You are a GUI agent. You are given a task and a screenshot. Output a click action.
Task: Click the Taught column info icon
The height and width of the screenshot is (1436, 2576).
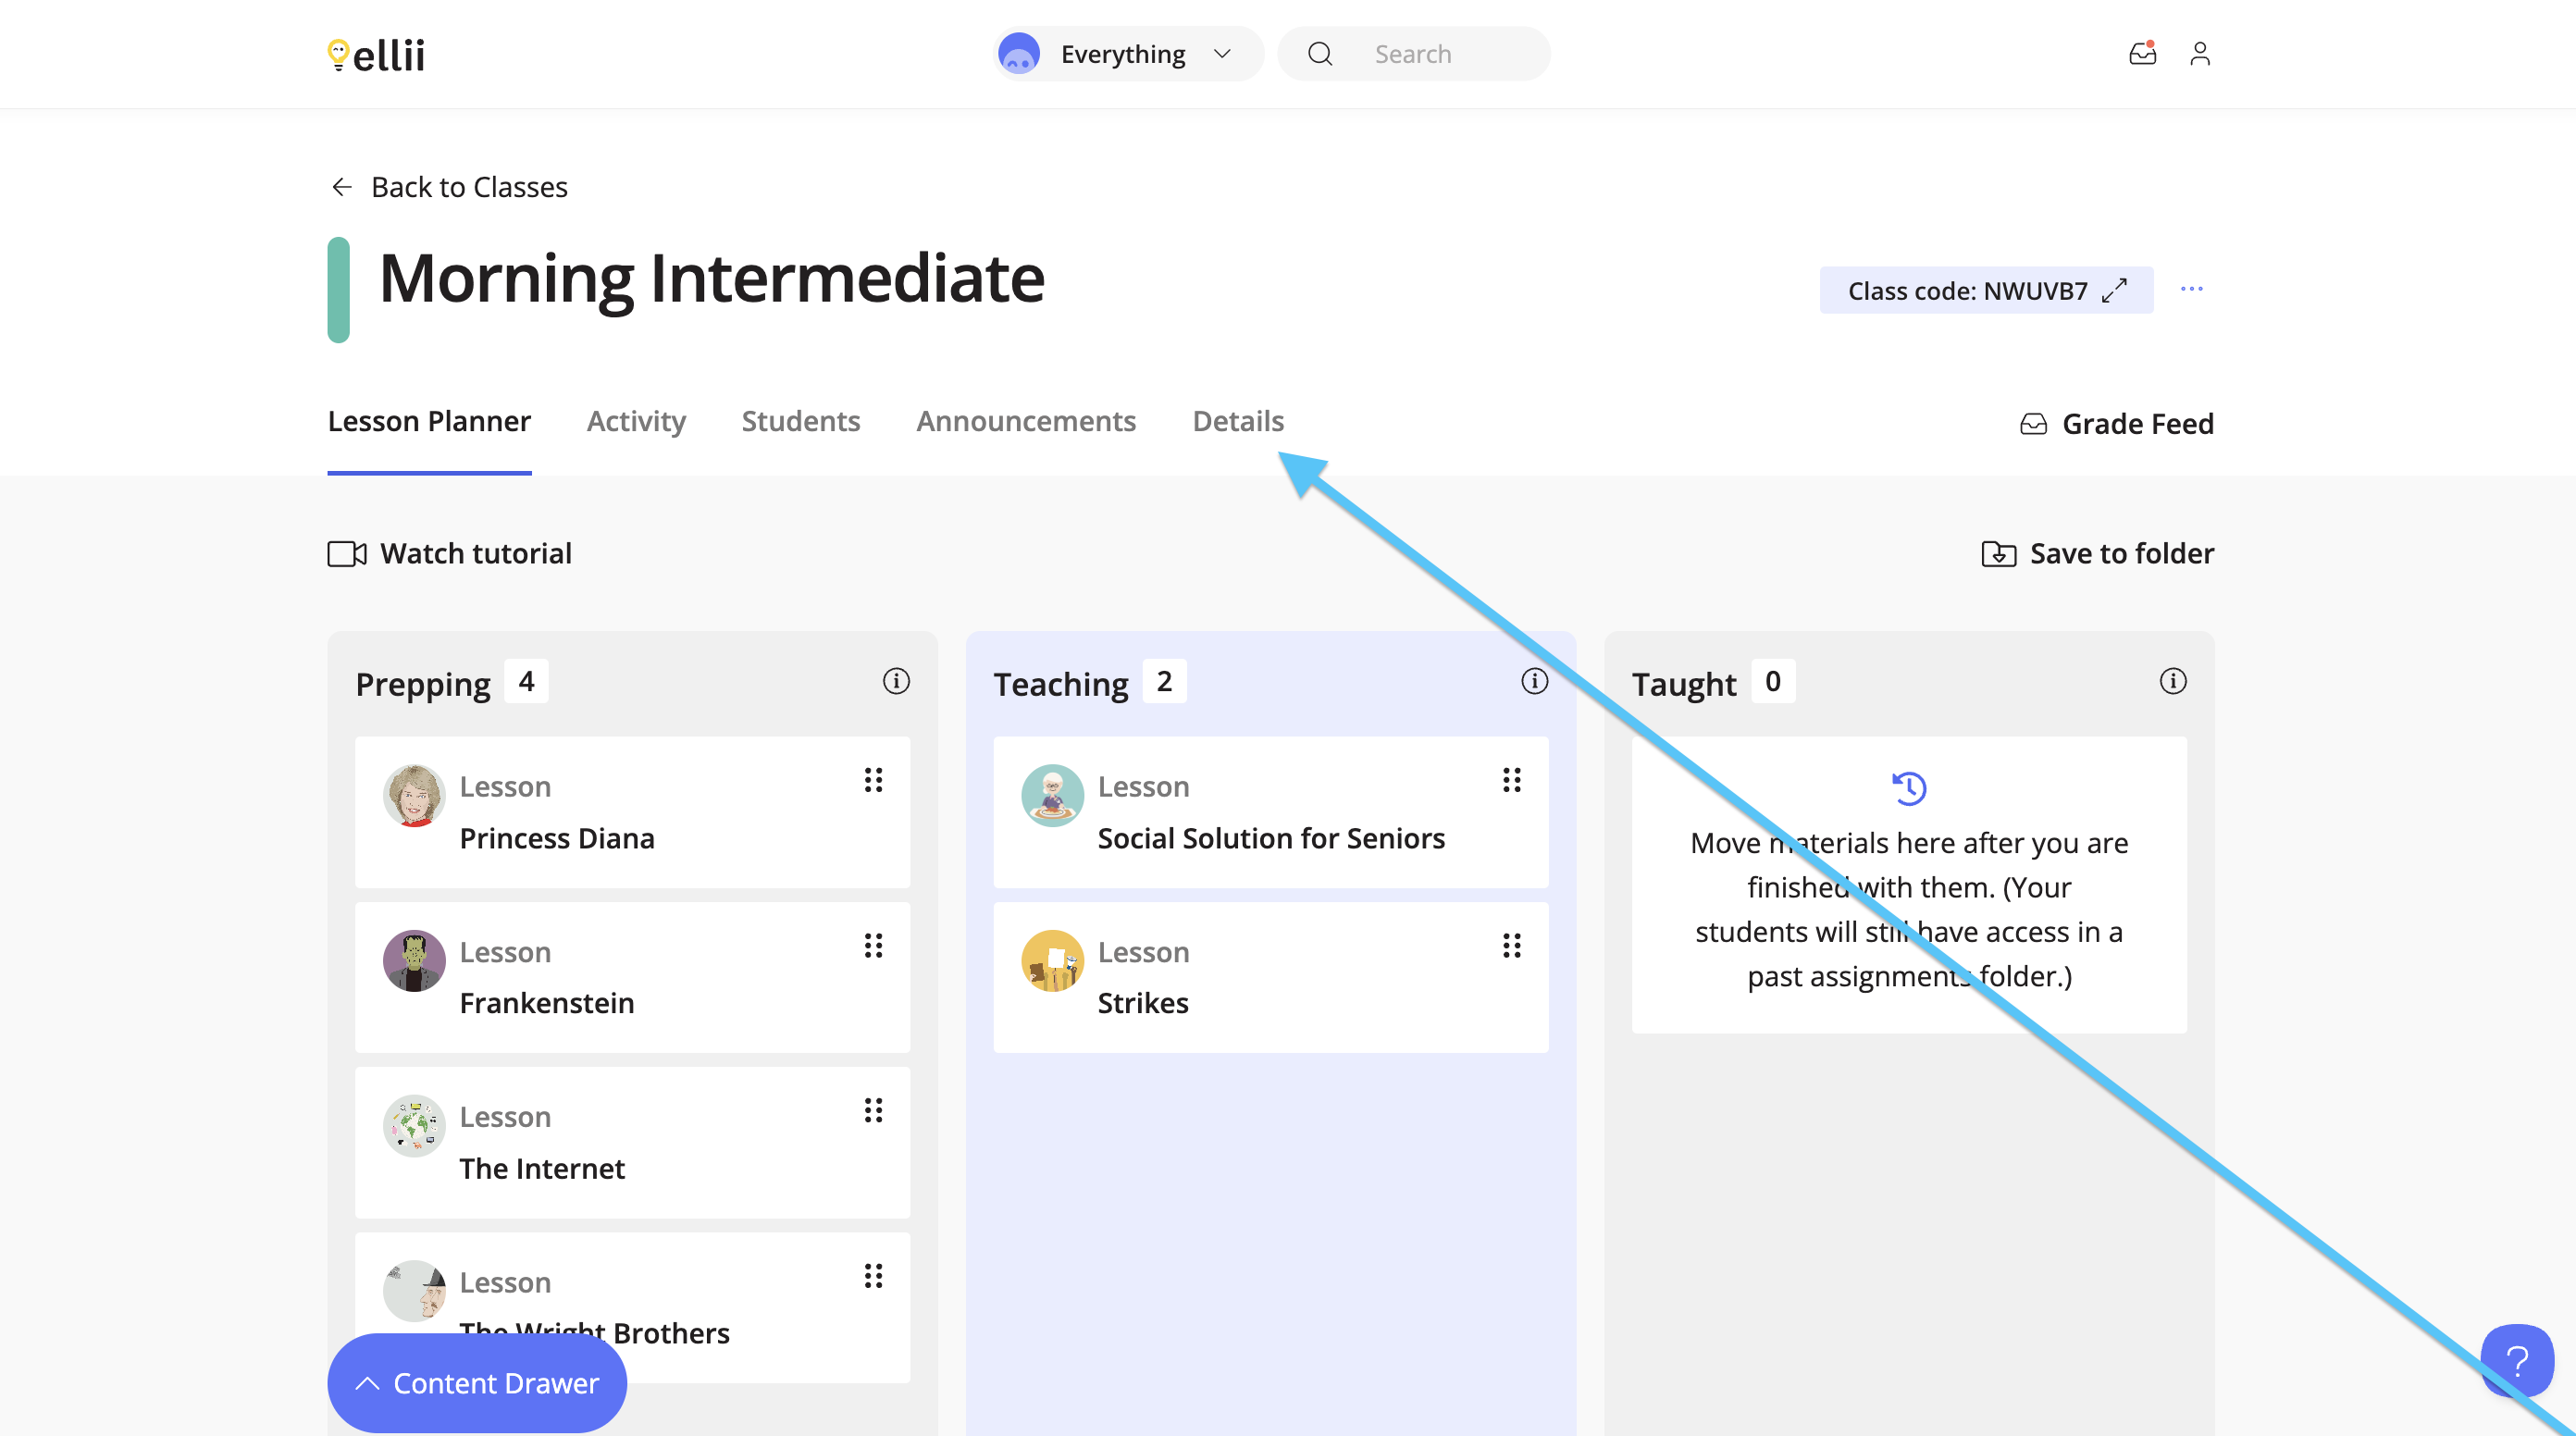pos(2173,681)
